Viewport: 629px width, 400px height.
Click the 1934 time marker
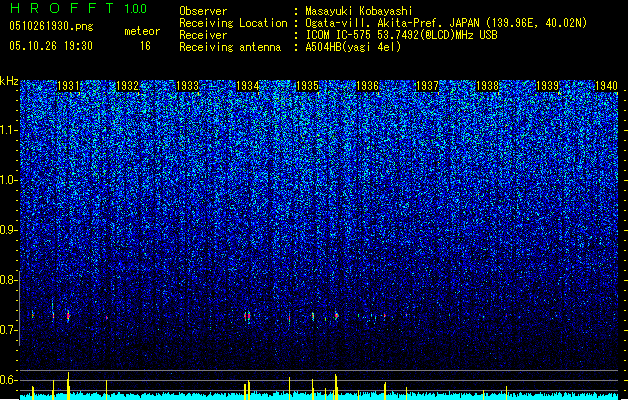(248, 86)
